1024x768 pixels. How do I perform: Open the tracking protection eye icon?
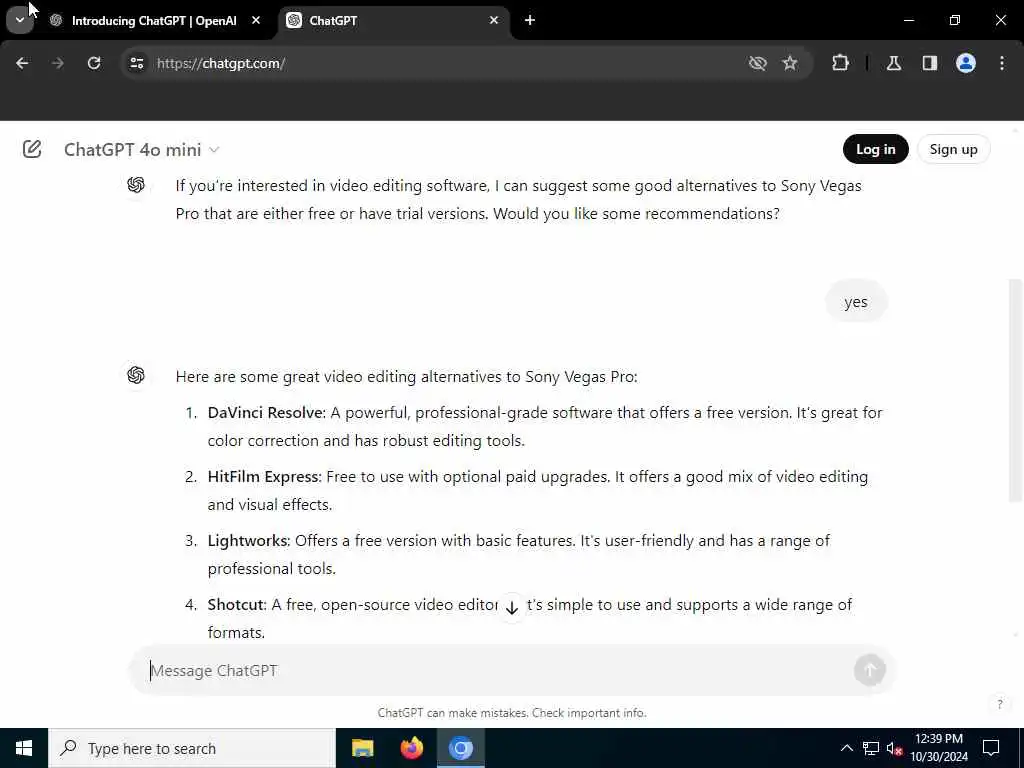758,63
